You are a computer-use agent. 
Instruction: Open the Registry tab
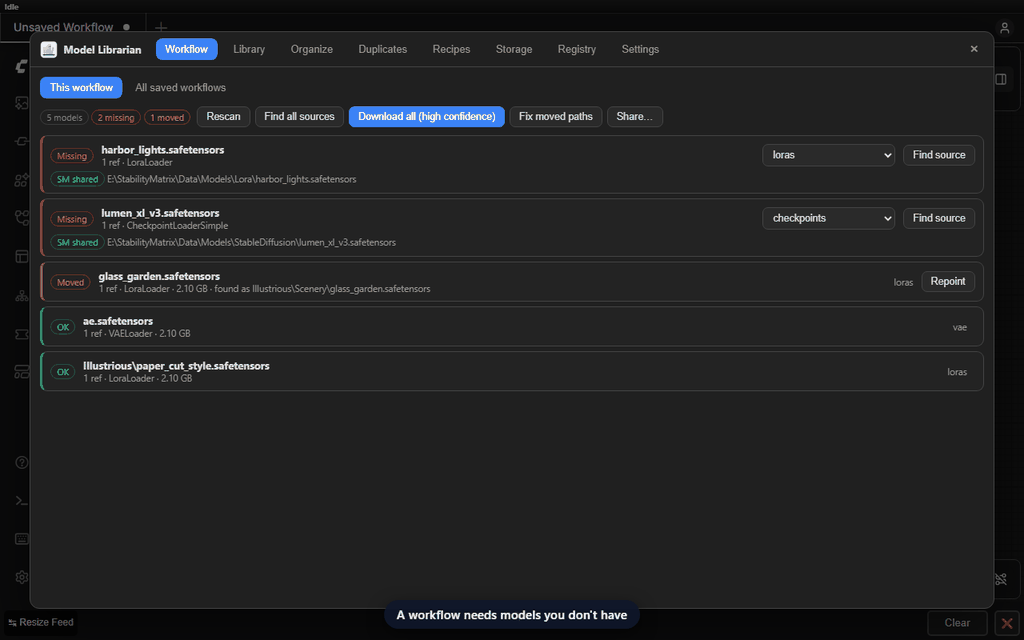point(577,49)
